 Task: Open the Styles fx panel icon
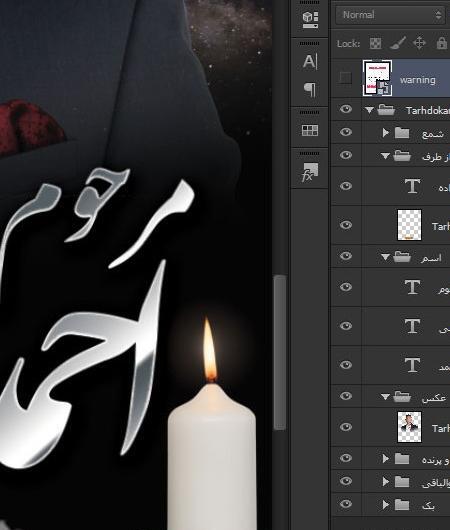coord(310,173)
